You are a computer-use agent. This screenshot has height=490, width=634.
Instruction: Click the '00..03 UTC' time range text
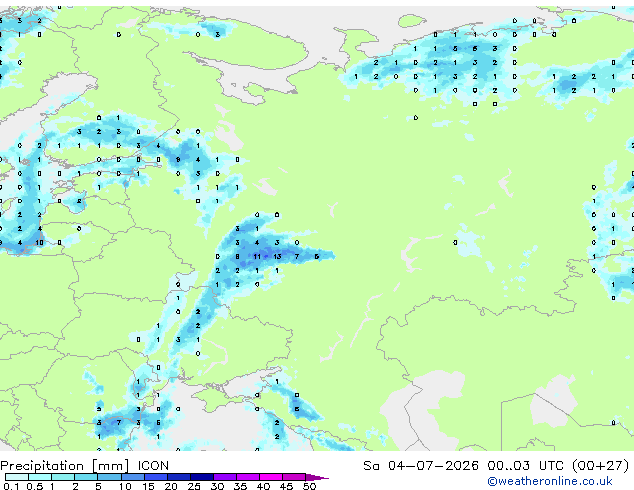pos(526,466)
